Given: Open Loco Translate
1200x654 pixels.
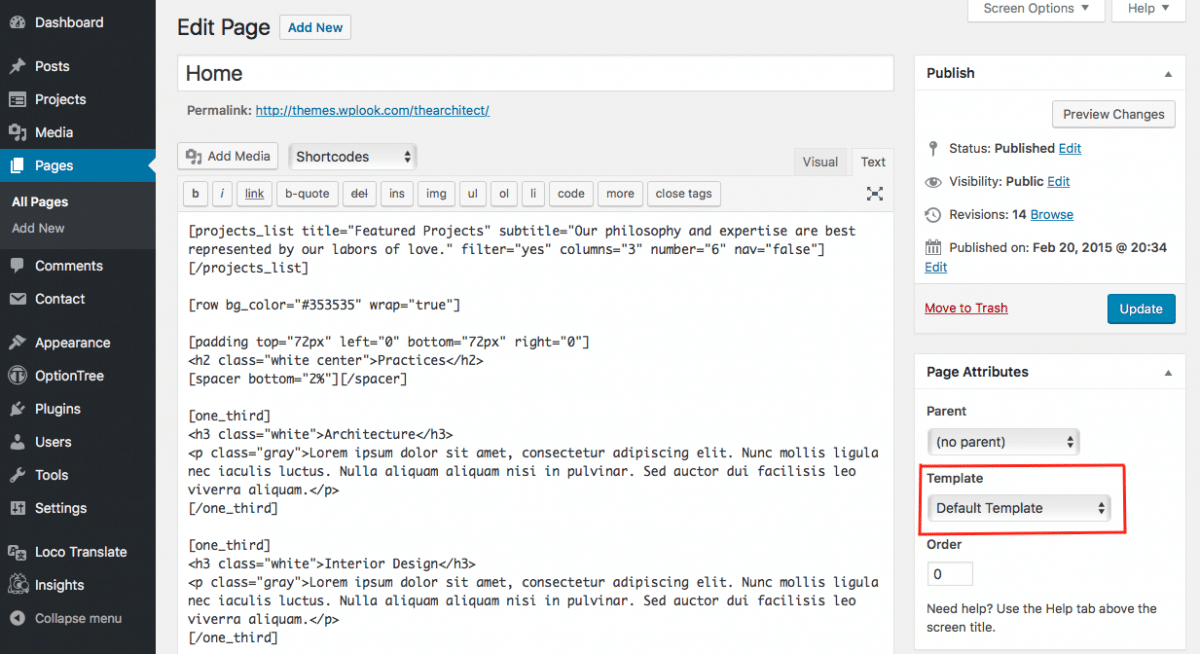Looking at the screenshot, I should pos(77,551).
